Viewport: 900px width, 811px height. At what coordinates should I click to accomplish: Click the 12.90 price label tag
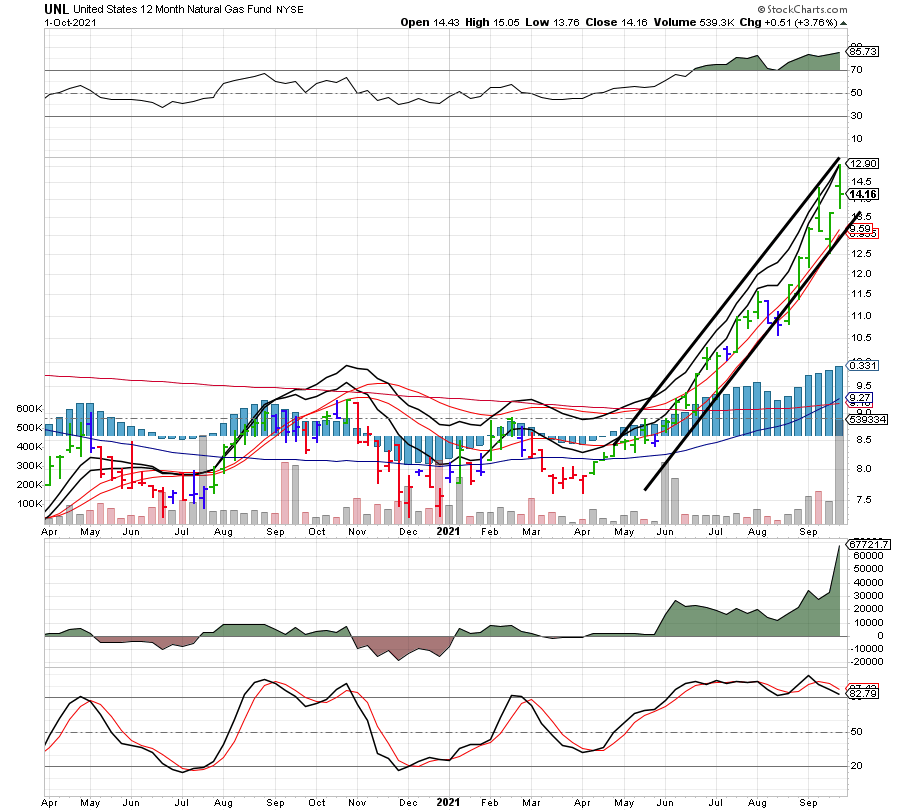coord(861,163)
